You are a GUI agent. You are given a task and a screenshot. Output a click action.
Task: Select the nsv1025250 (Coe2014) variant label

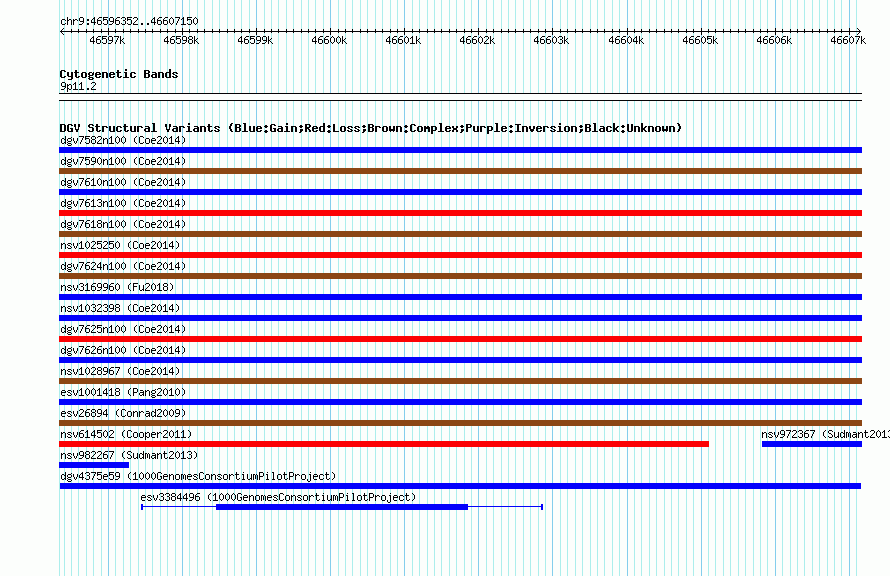click(x=120, y=245)
